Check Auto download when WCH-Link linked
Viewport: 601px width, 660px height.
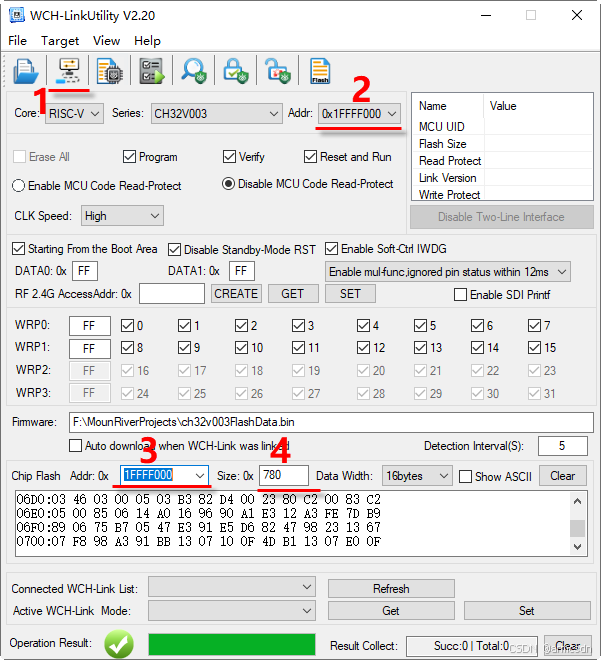click(x=75, y=446)
